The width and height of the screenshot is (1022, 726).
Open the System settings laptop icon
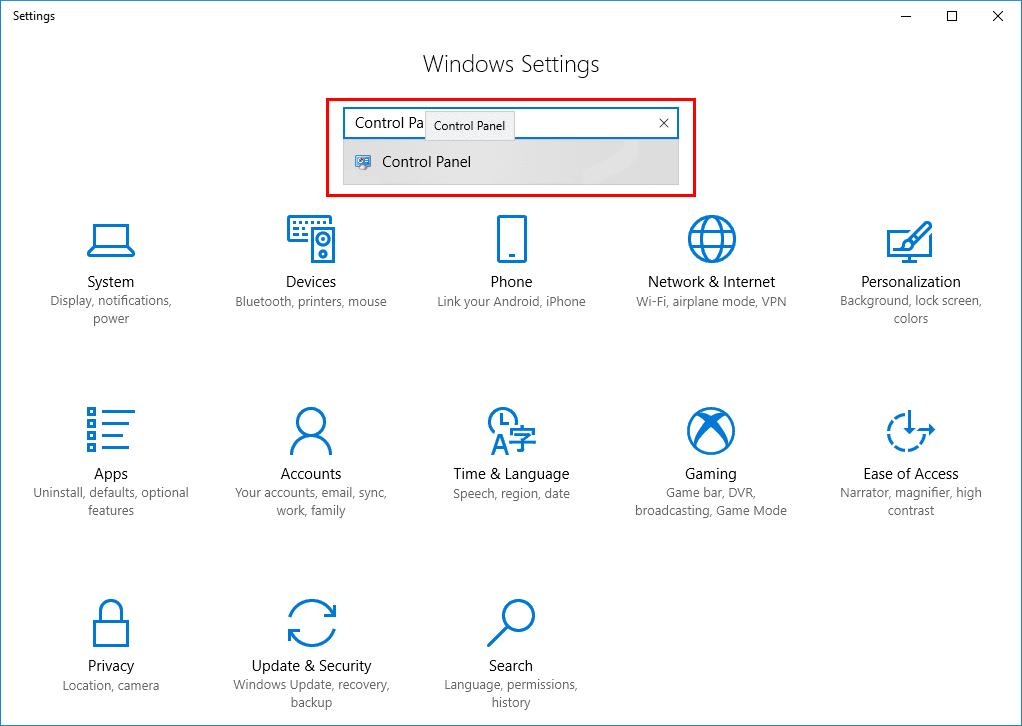pos(111,240)
